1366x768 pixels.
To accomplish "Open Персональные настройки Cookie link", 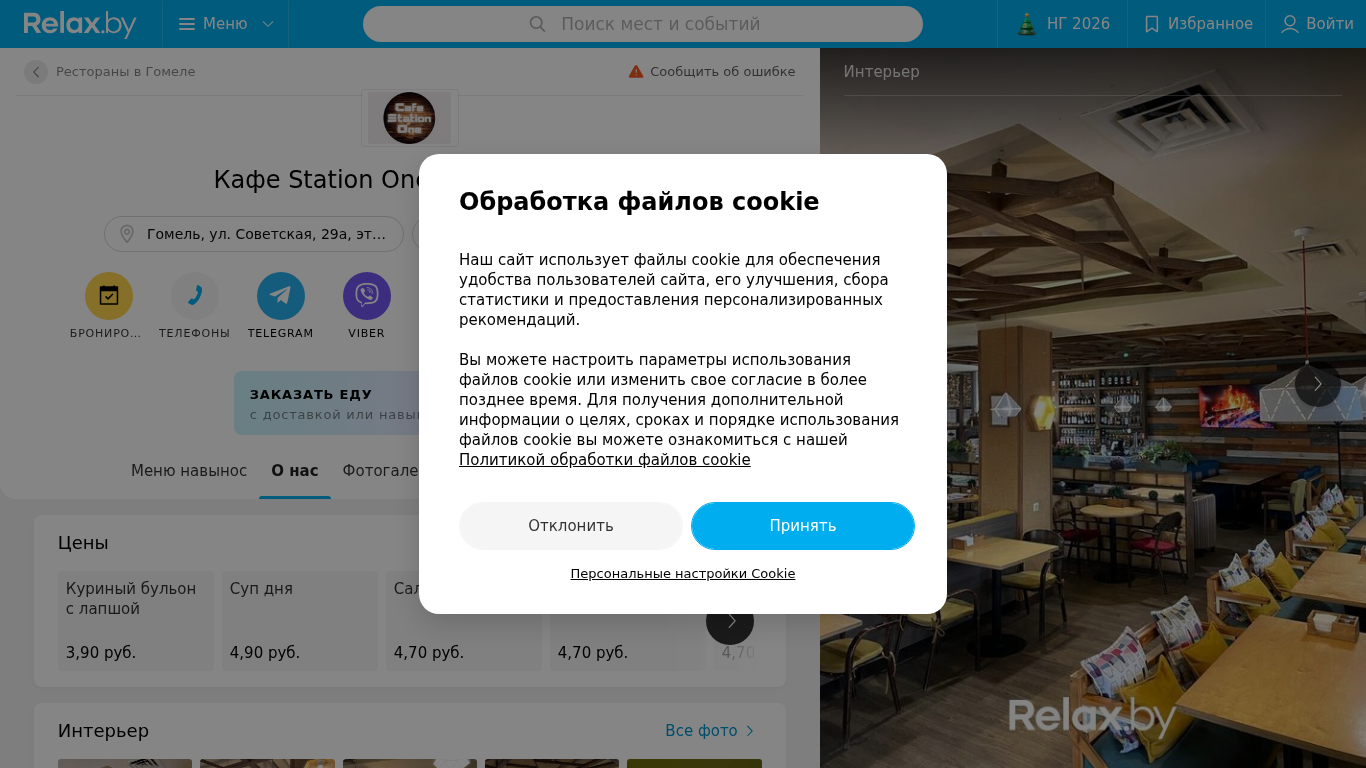I will click(683, 574).
